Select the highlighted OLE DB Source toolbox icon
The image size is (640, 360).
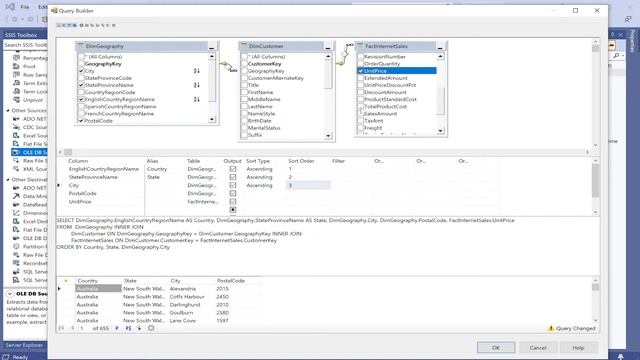[16, 152]
